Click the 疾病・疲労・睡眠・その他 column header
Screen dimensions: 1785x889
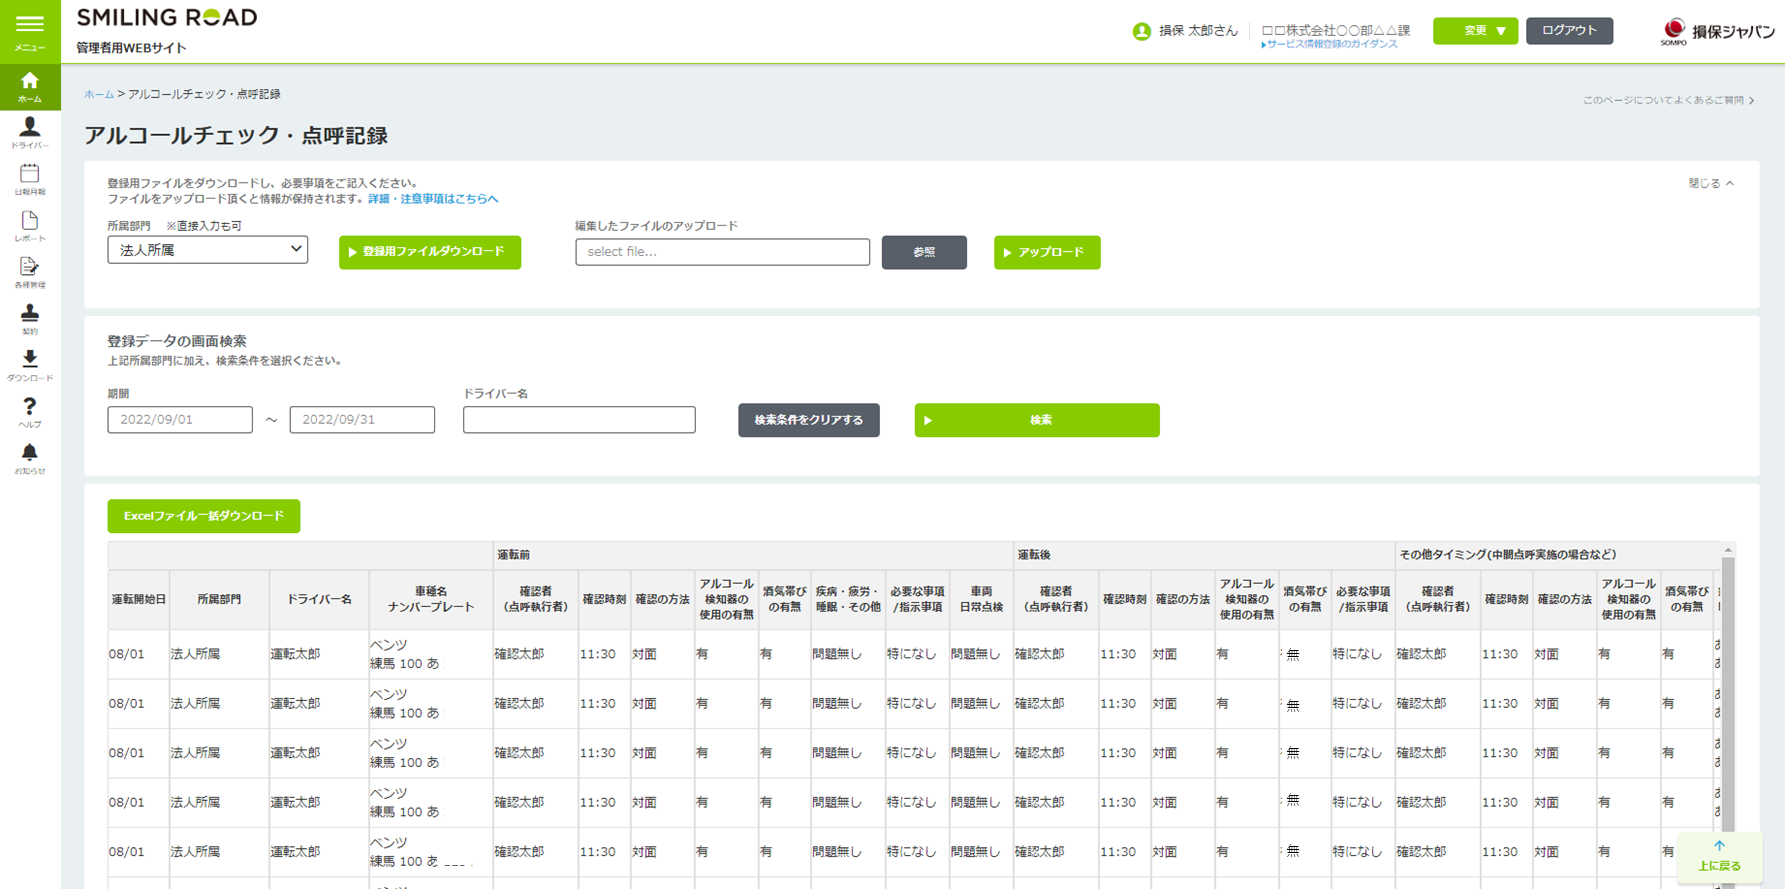[847, 599]
